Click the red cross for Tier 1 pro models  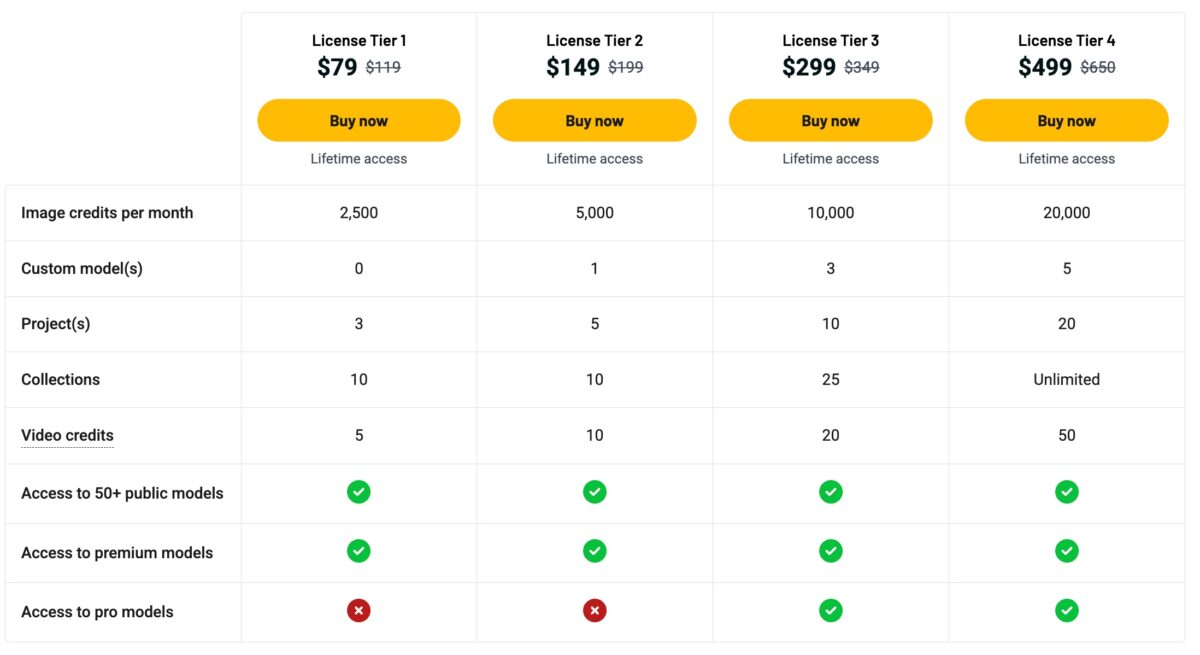pos(358,610)
